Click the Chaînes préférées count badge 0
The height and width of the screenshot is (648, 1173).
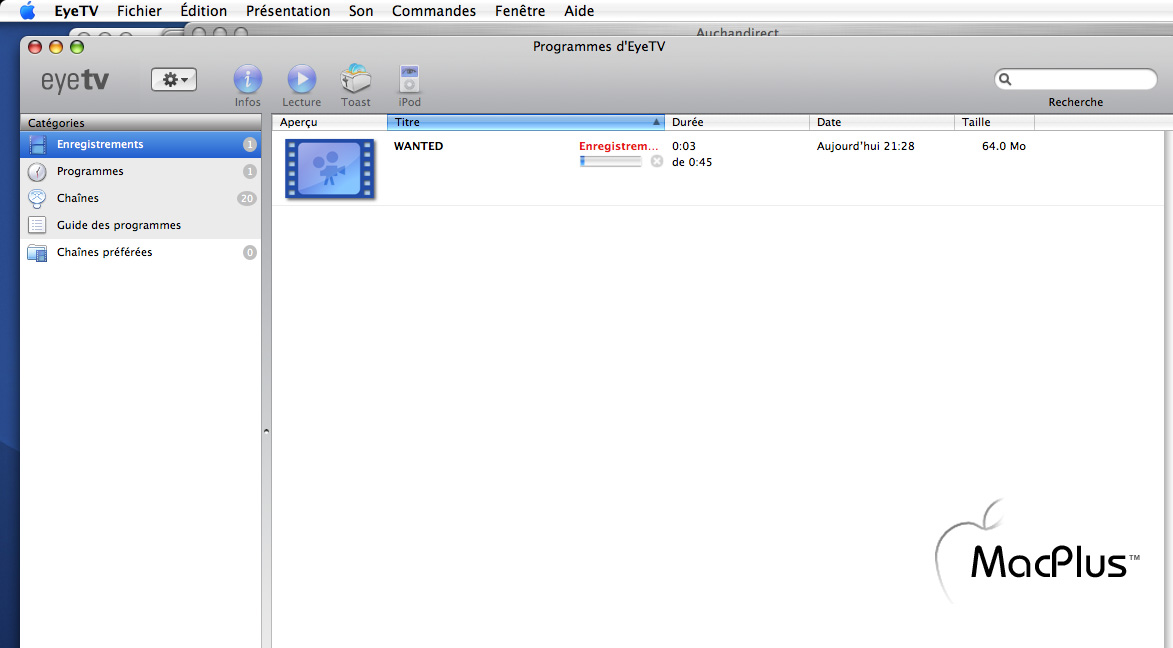point(250,252)
